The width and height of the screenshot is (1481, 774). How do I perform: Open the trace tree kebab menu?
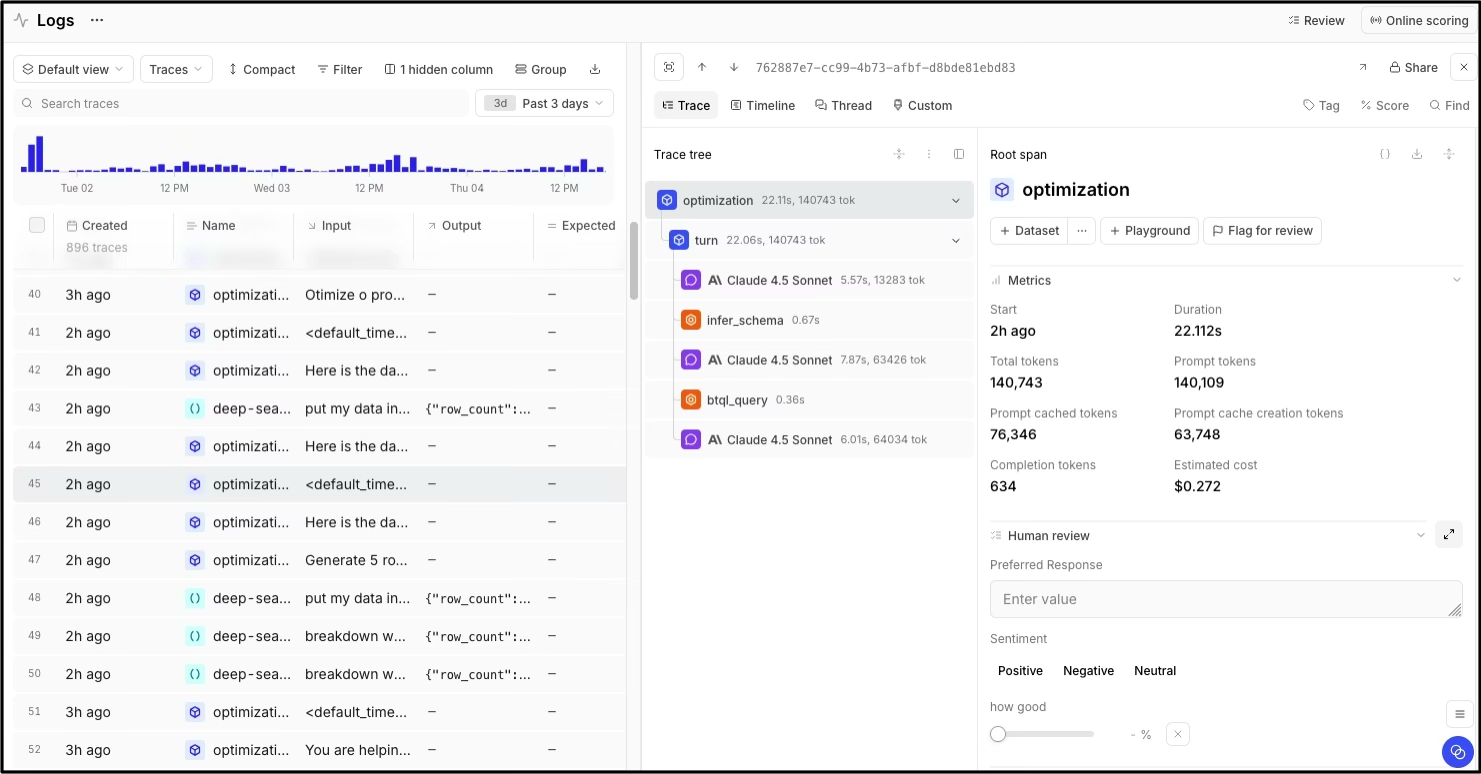929,154
